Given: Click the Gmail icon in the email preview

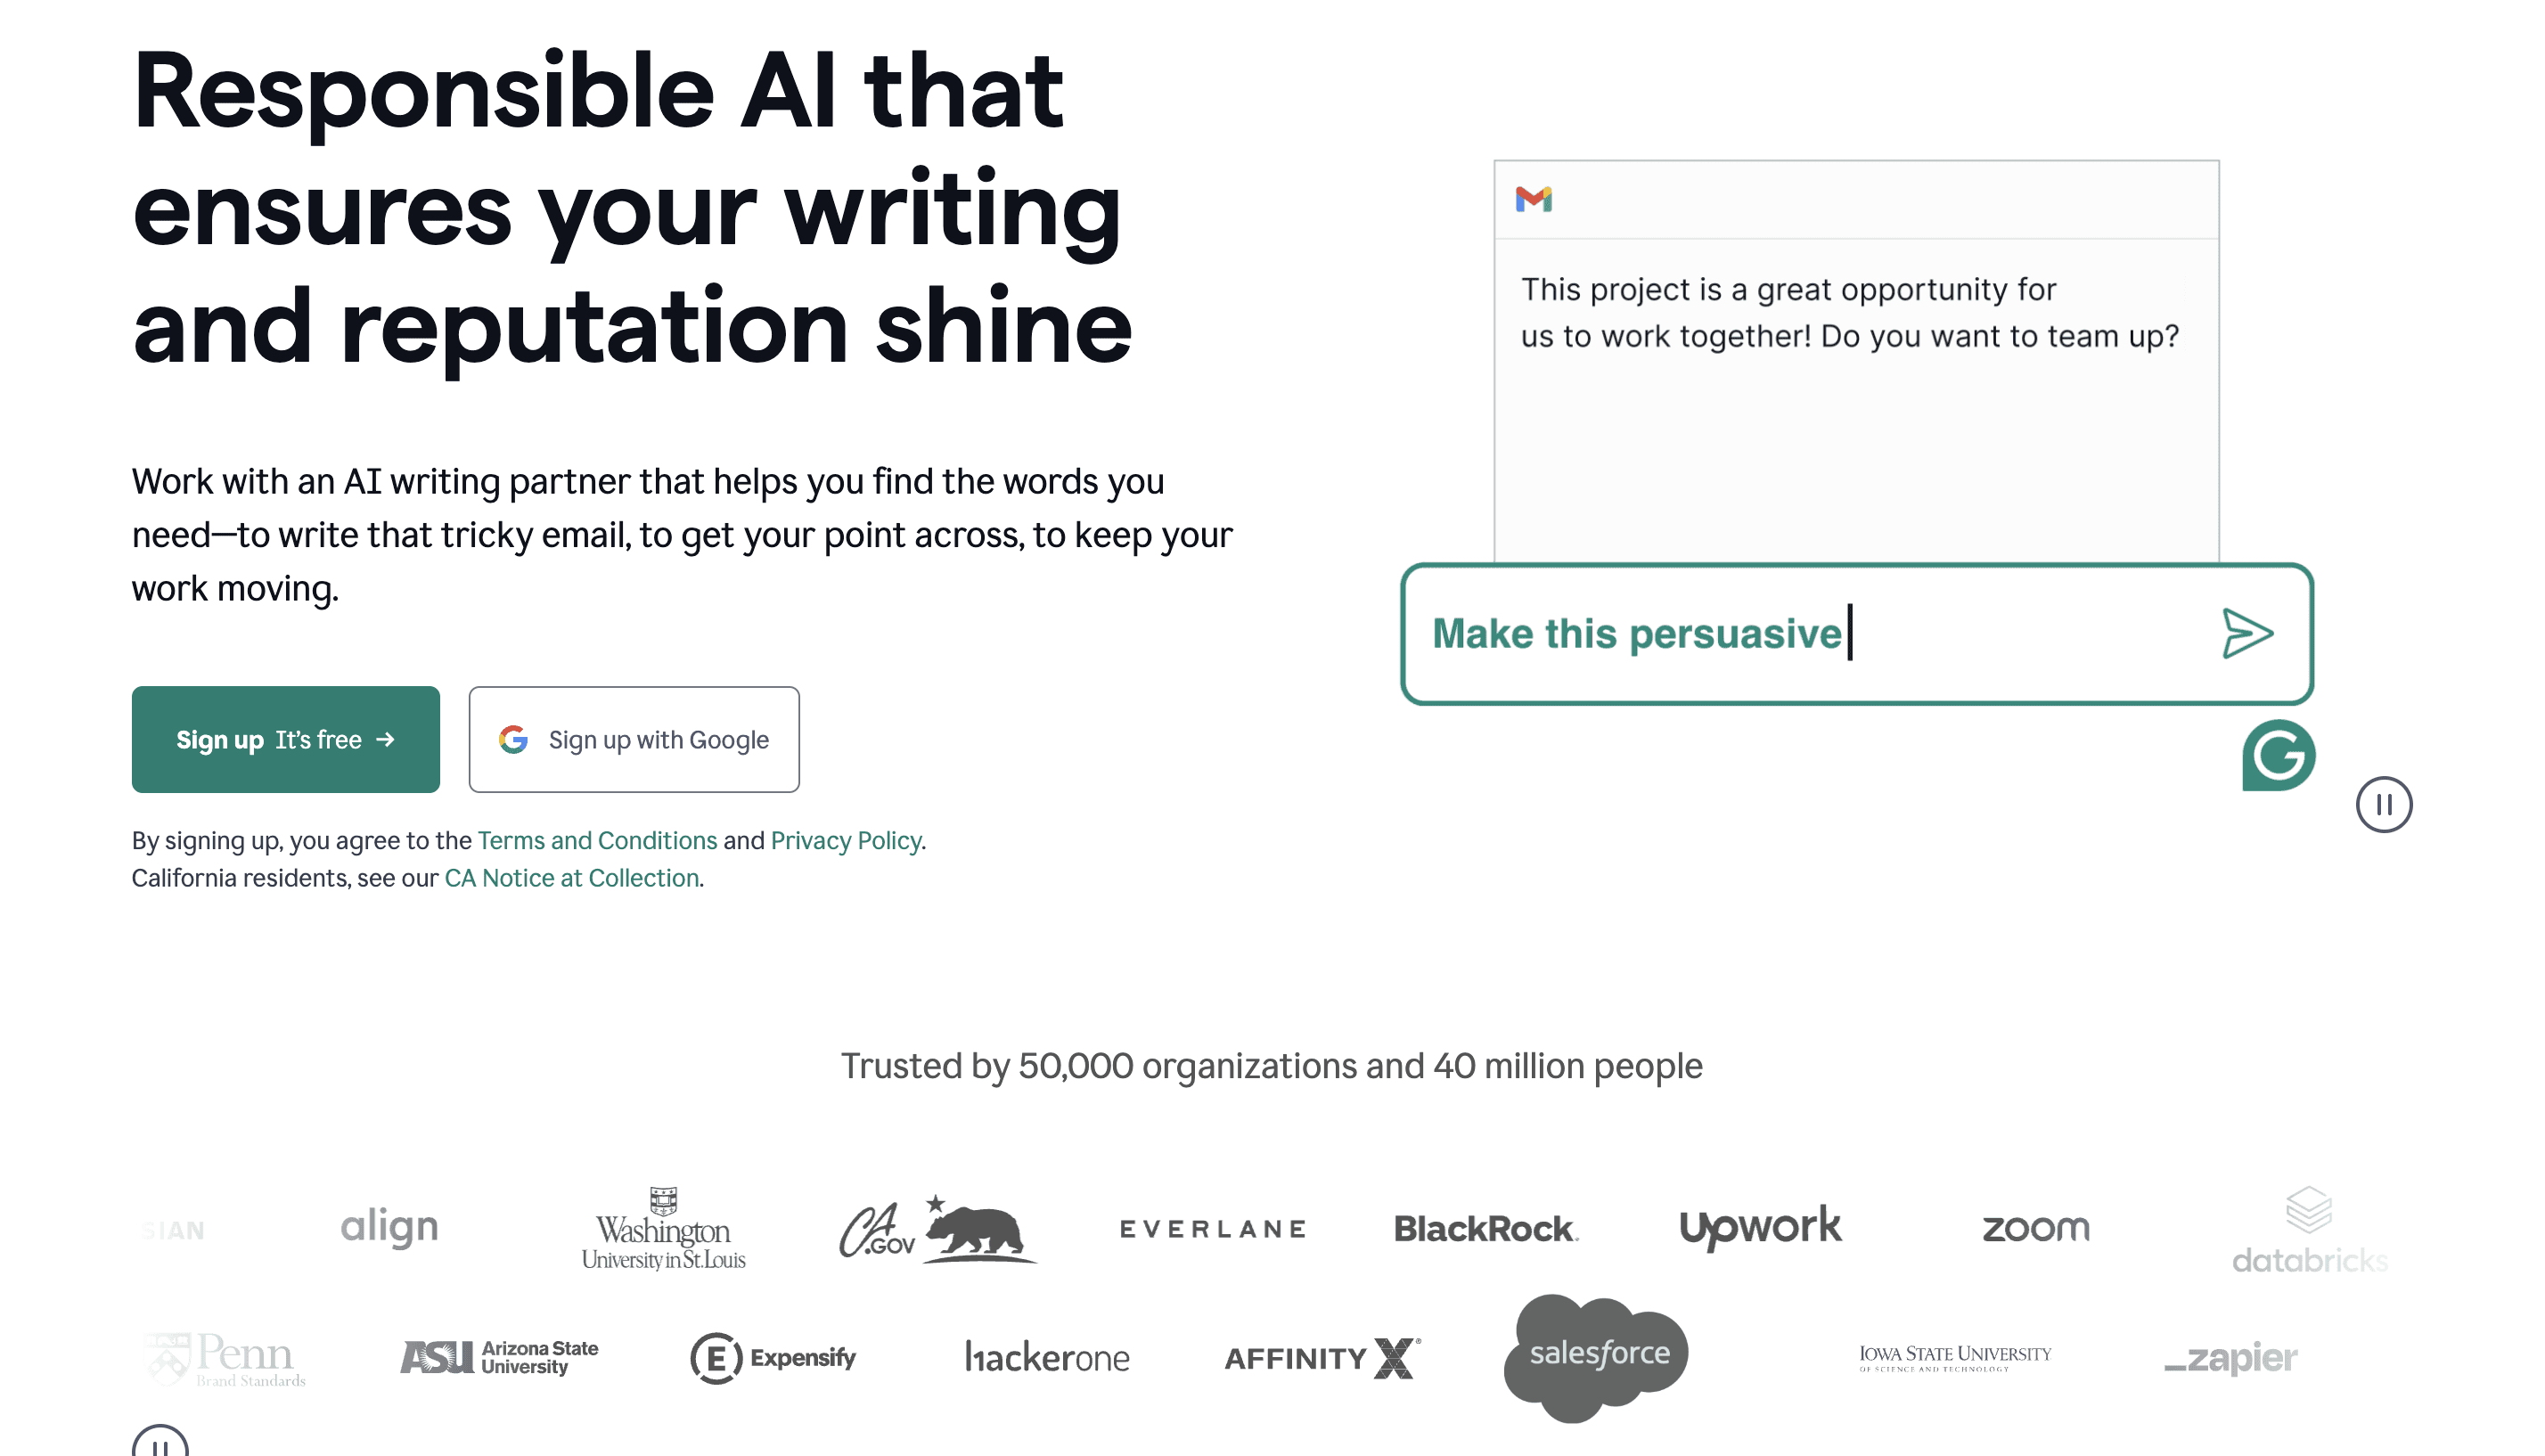Looking at the screenshot, I should (x=1536, y=200).
